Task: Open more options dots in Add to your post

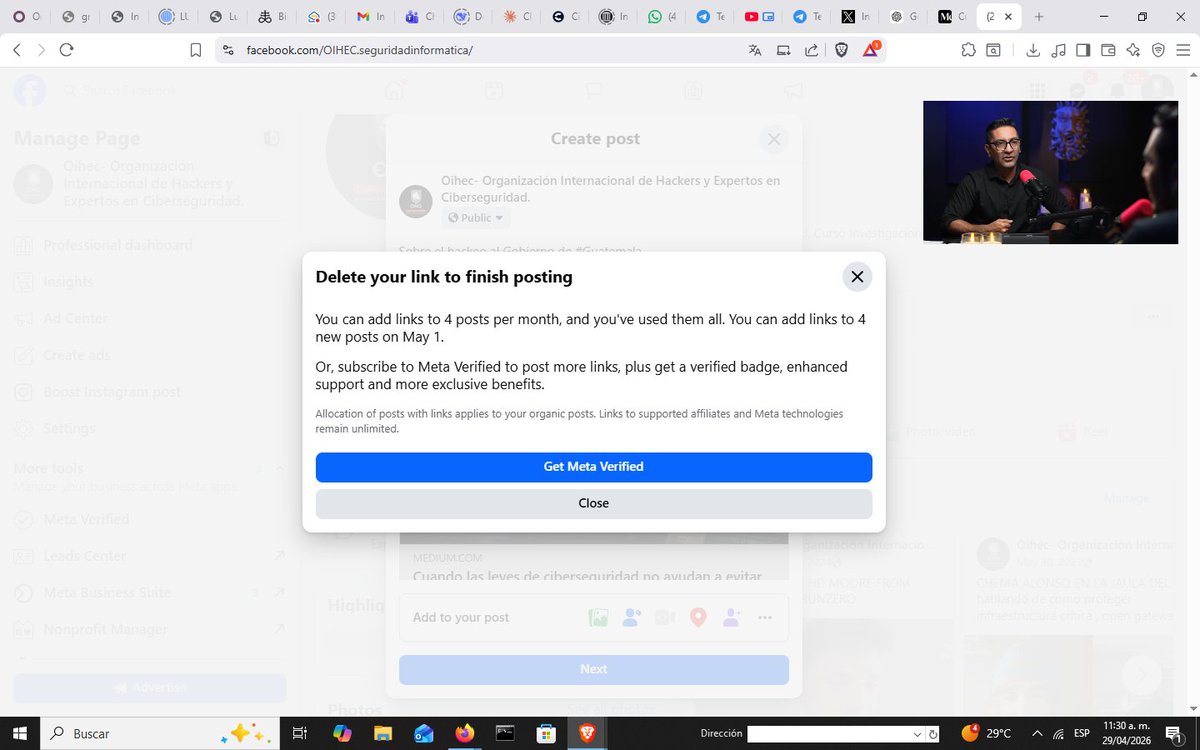Action: pos(765,618)
